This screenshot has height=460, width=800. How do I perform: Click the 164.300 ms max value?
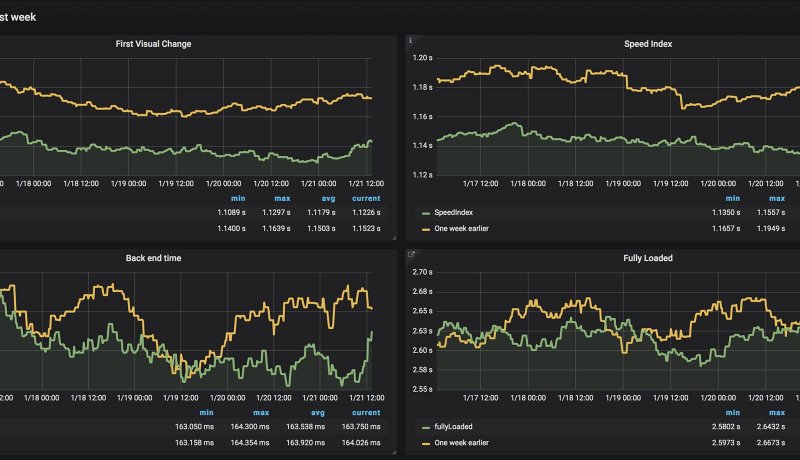pyautogui.click(x=249, y=427)
